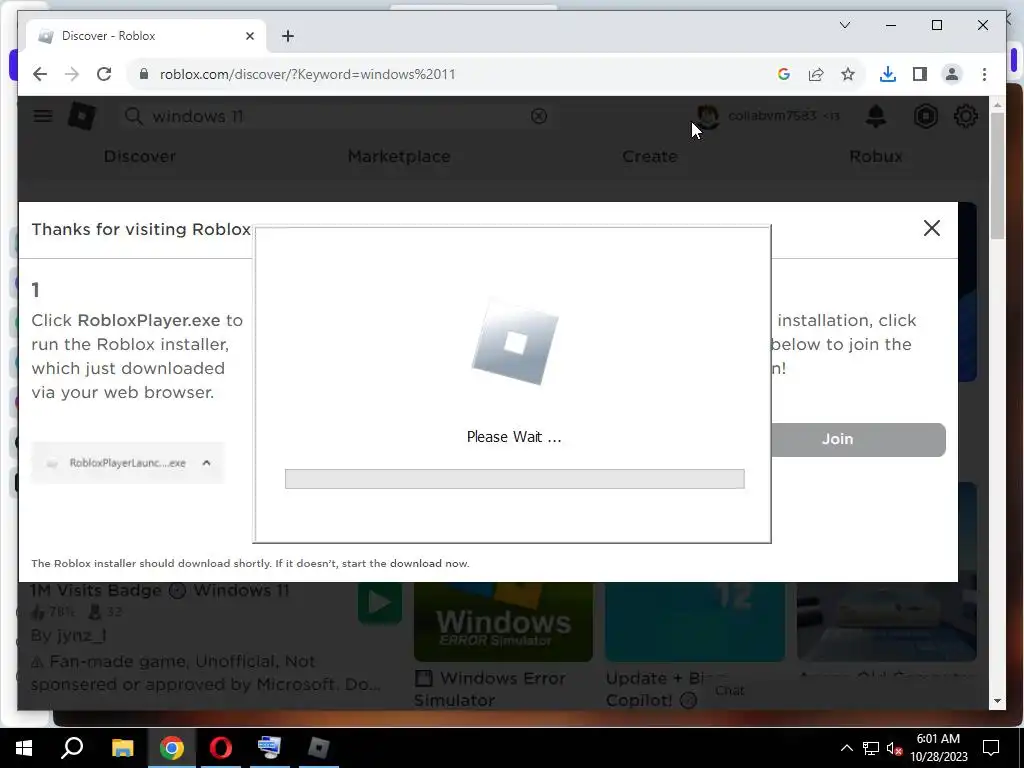Open collabvm7583 profile avatar

point(709,116)
